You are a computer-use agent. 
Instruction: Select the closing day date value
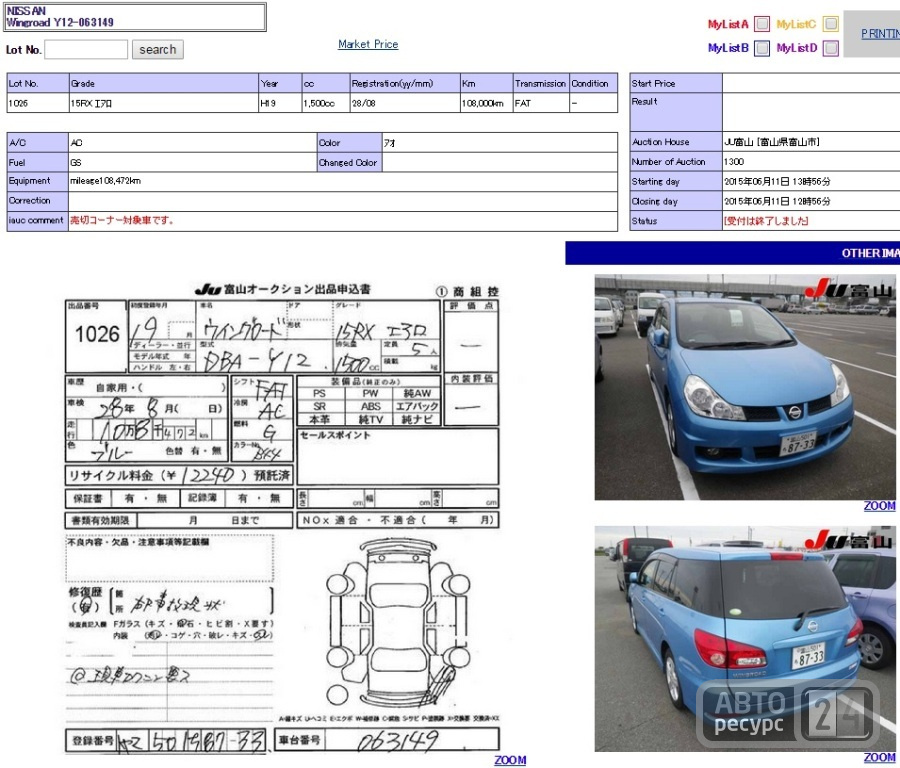[x=777, y=201]
